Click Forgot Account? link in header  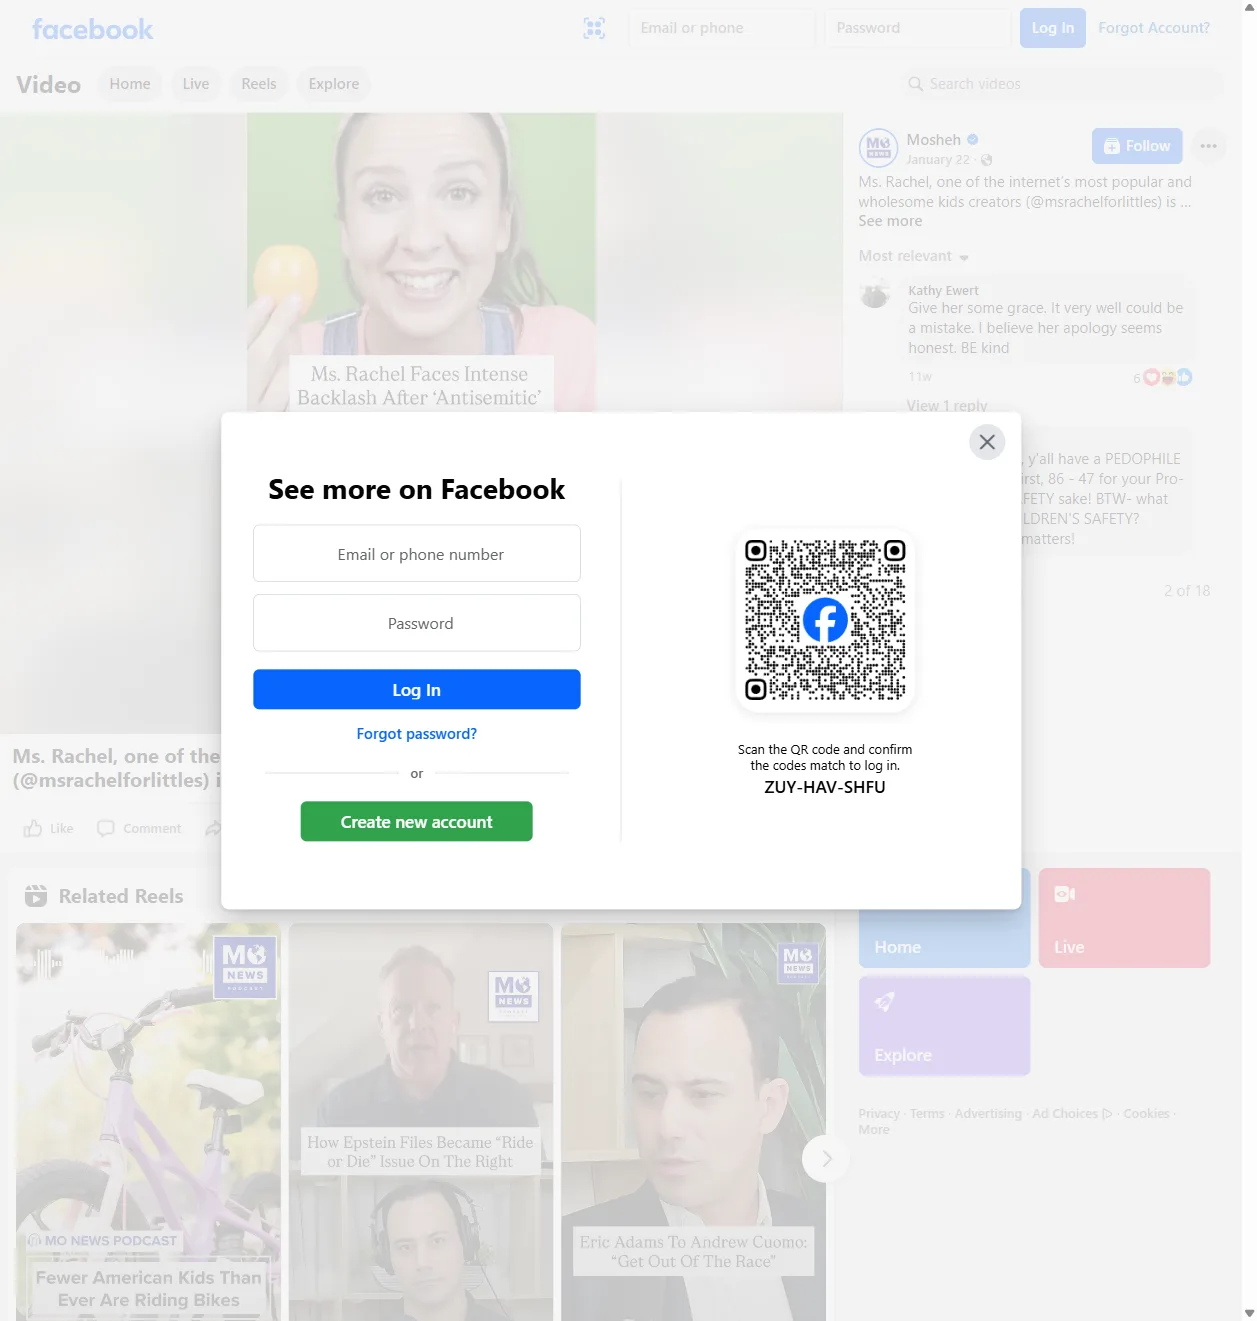[1154, 28]
